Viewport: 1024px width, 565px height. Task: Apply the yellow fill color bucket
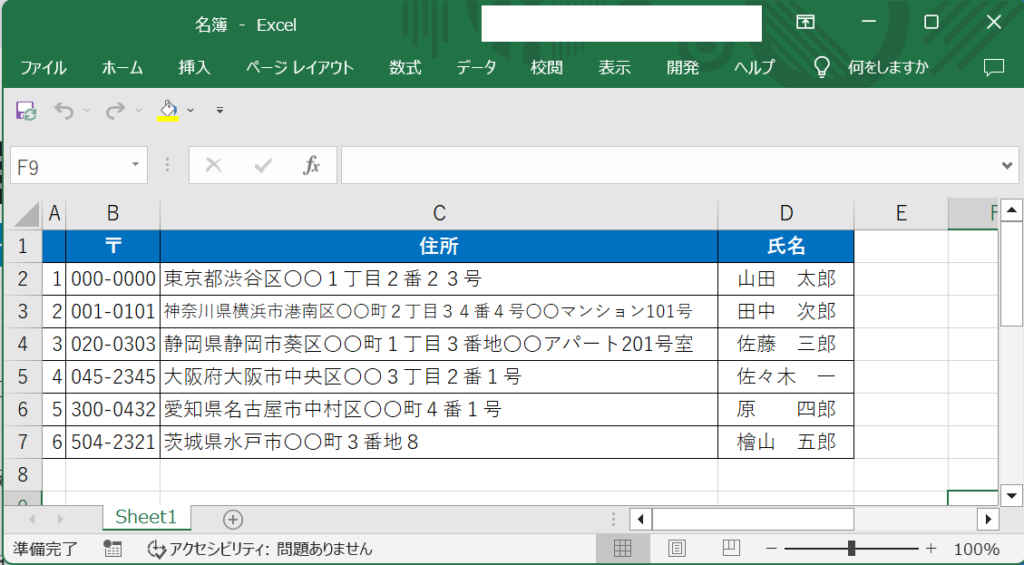(168, 110)
